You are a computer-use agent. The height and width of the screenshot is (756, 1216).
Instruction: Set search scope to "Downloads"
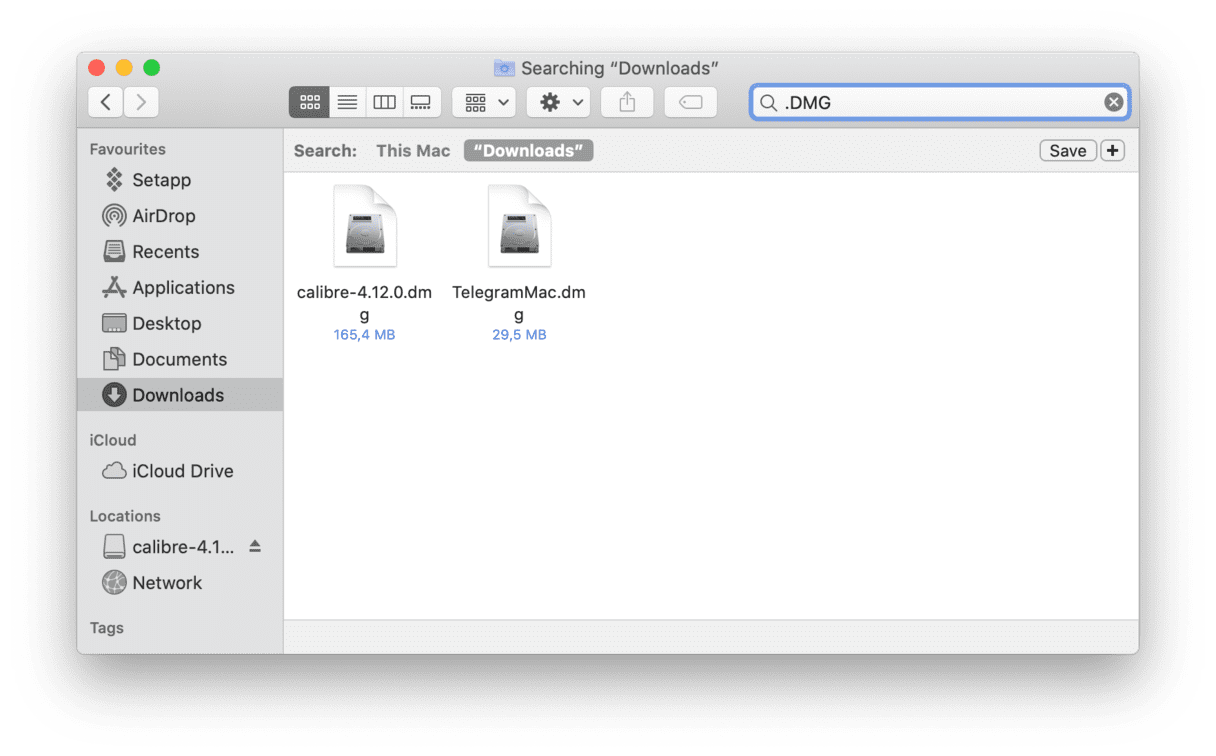528,151
